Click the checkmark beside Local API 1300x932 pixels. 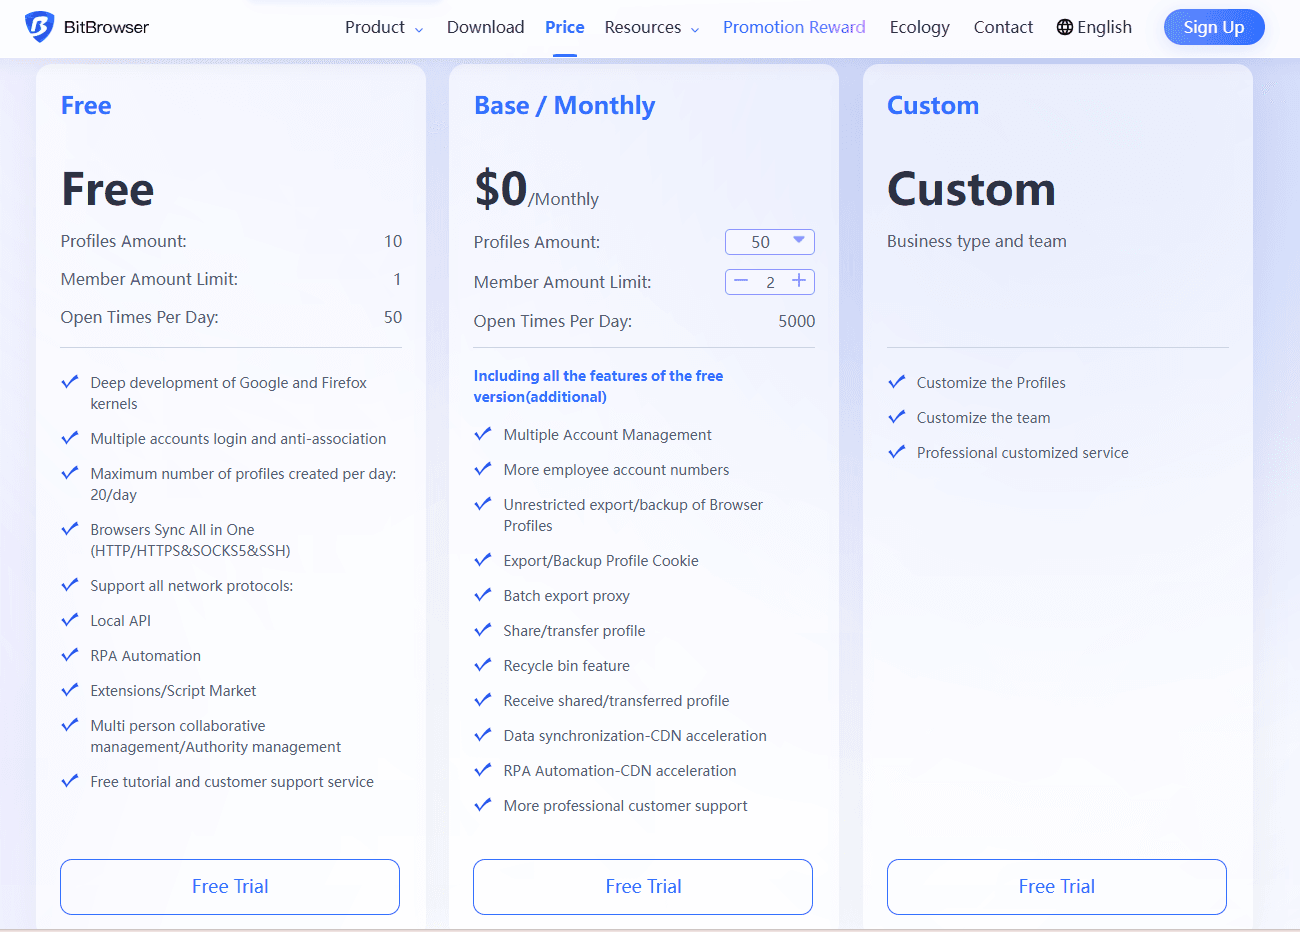(x=70, y=620)
